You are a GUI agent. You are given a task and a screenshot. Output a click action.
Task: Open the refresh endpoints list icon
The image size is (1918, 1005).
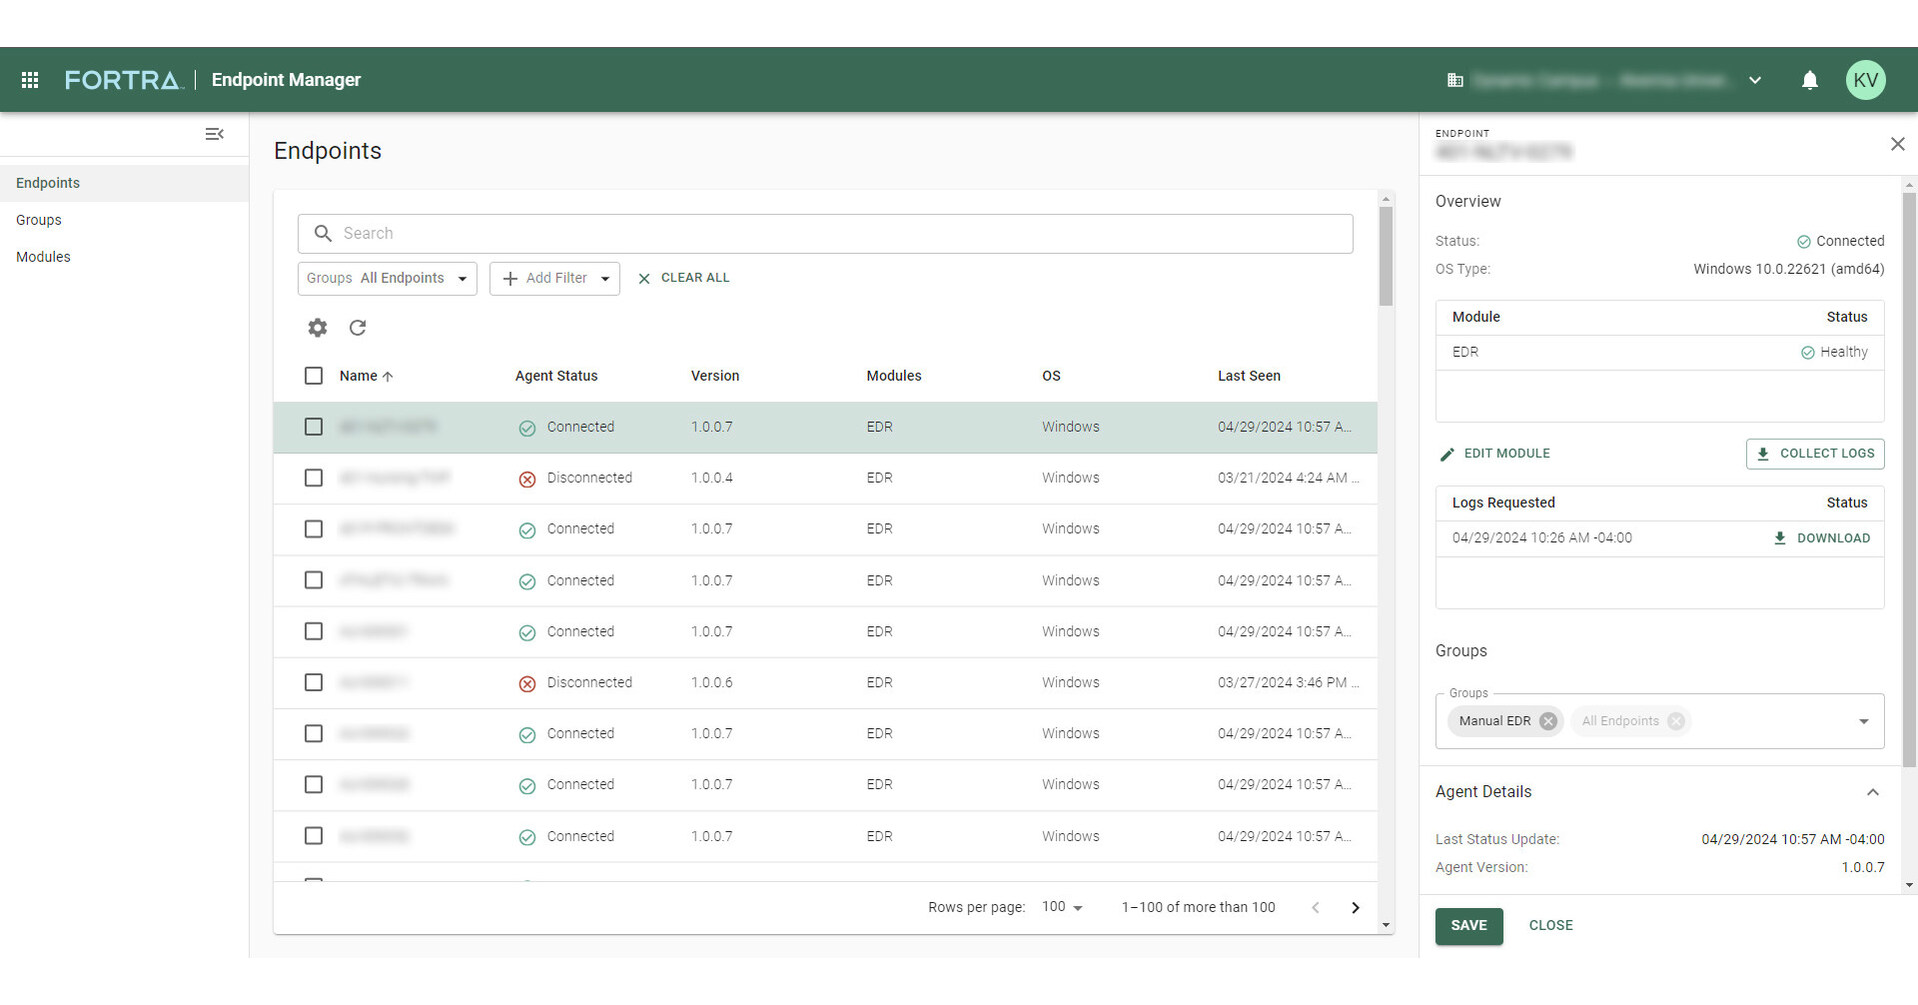[357, 327]
